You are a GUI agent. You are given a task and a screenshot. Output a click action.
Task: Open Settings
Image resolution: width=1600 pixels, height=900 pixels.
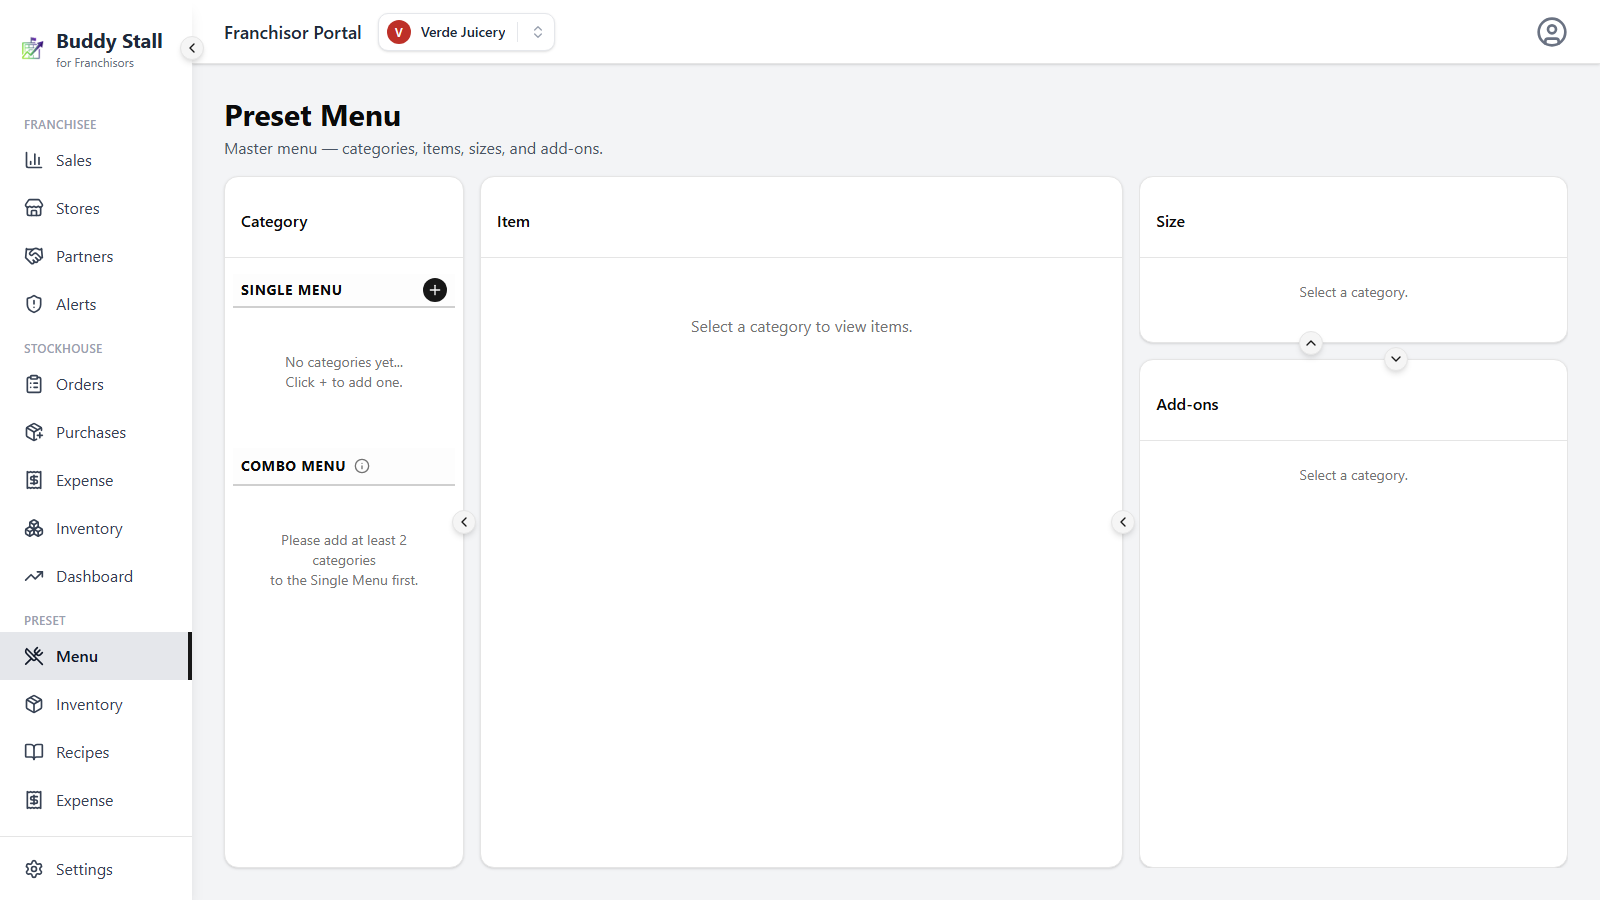pos(96,869)
